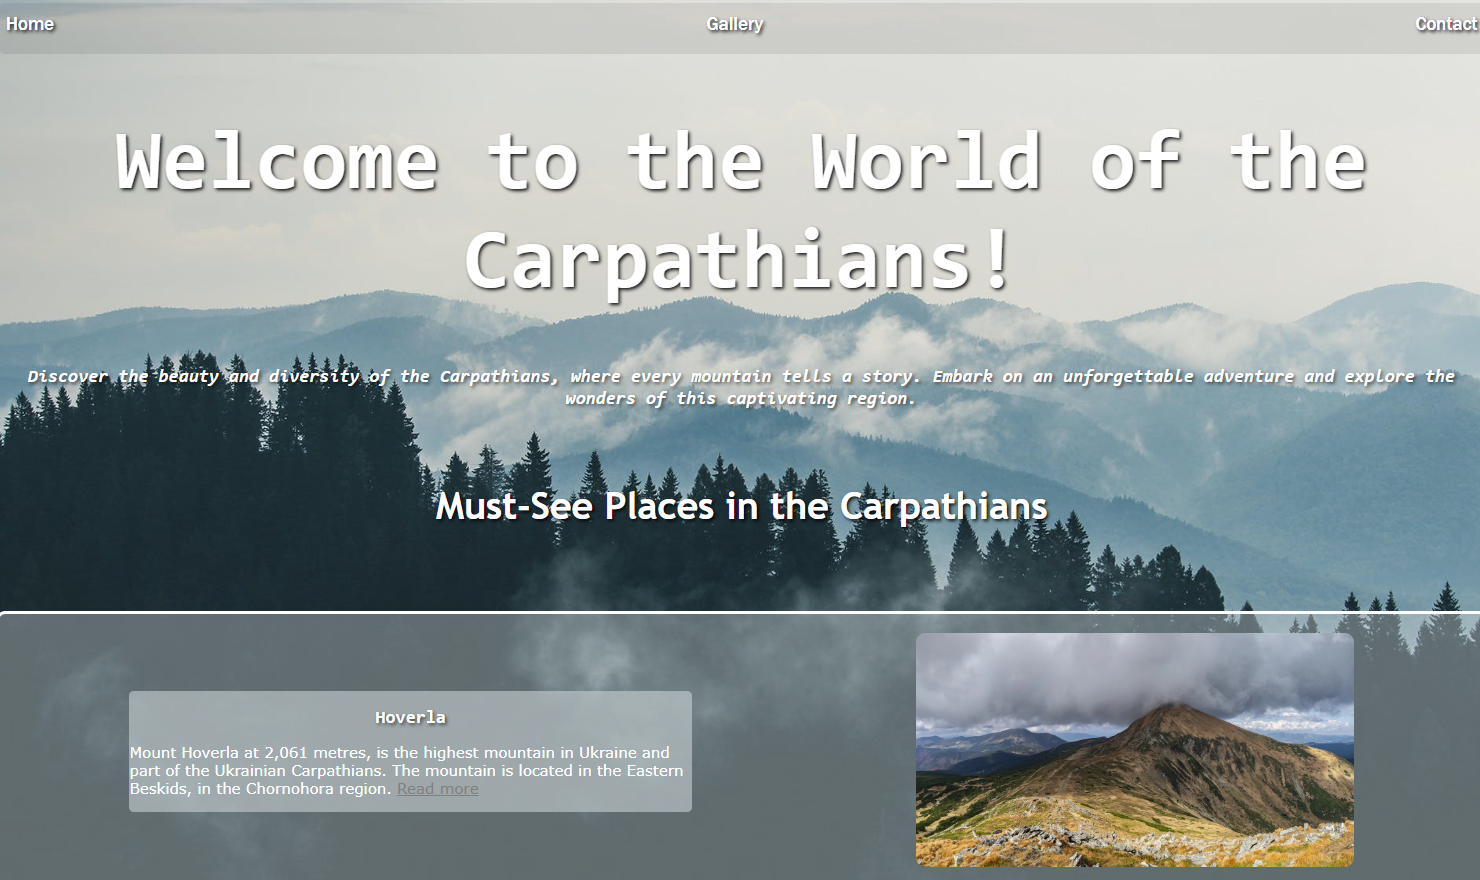Follow the 'Read more' link about Hoverla
1480x880 pixels.
[438, 789]
